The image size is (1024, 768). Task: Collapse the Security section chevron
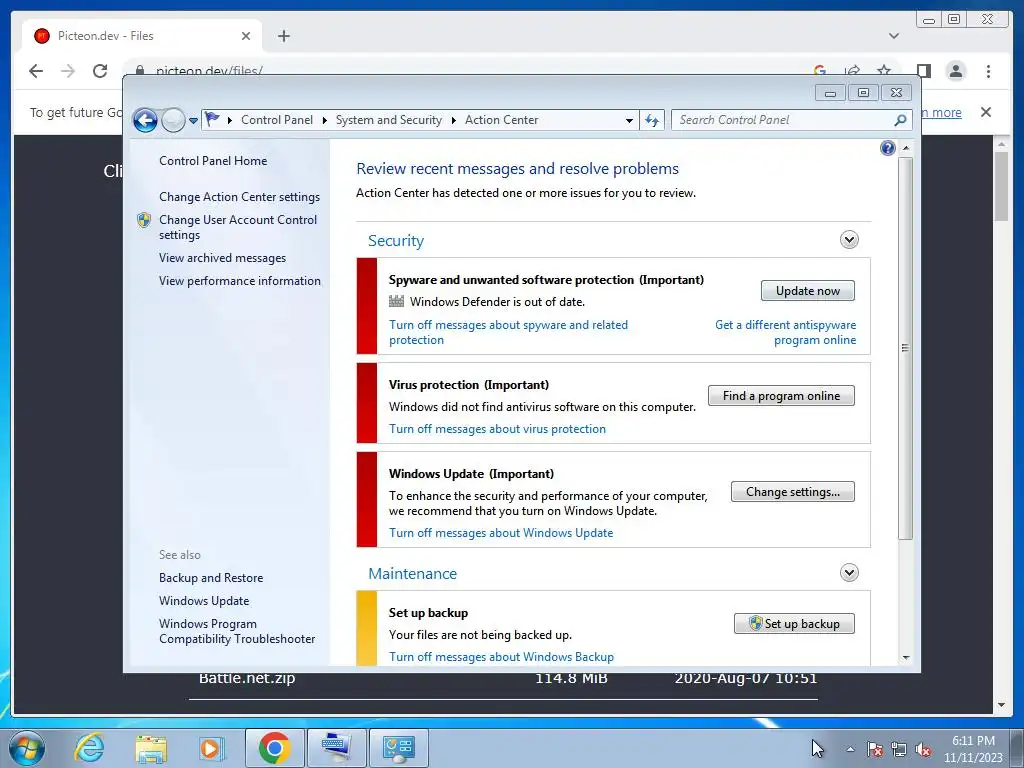(849, 240)
